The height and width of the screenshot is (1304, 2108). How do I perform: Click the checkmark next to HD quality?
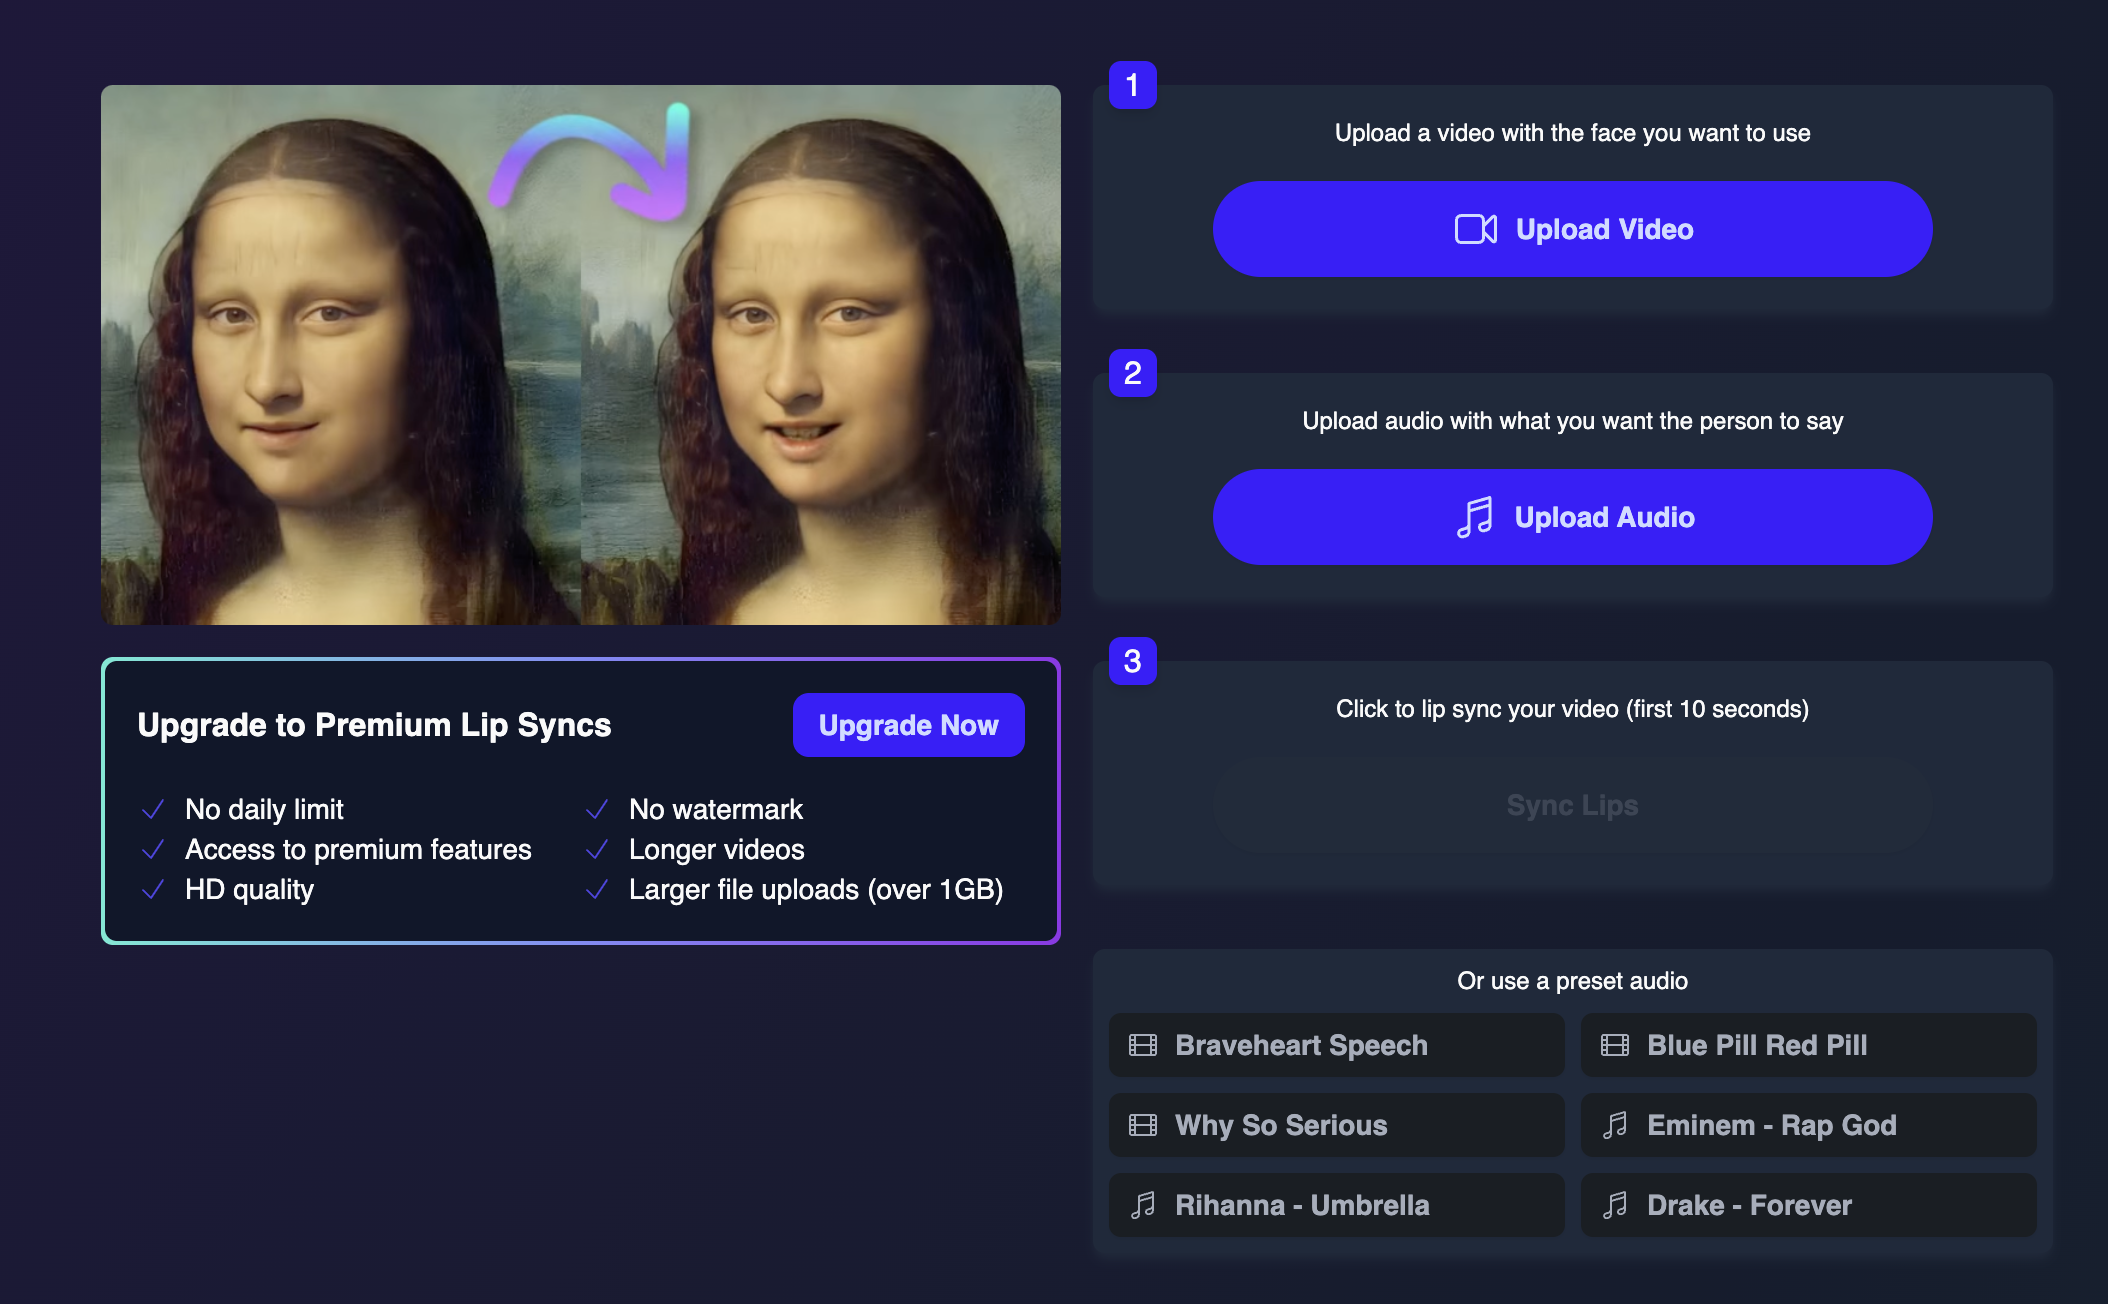pos(153,889)
